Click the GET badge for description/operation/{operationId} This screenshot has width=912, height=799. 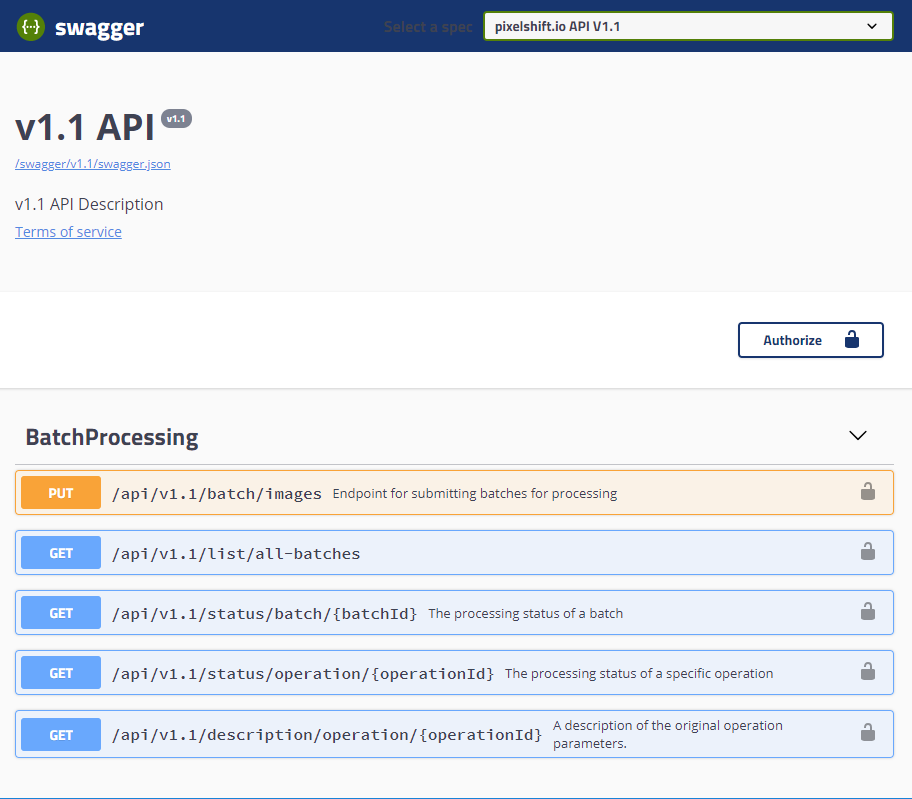[61, 734]
